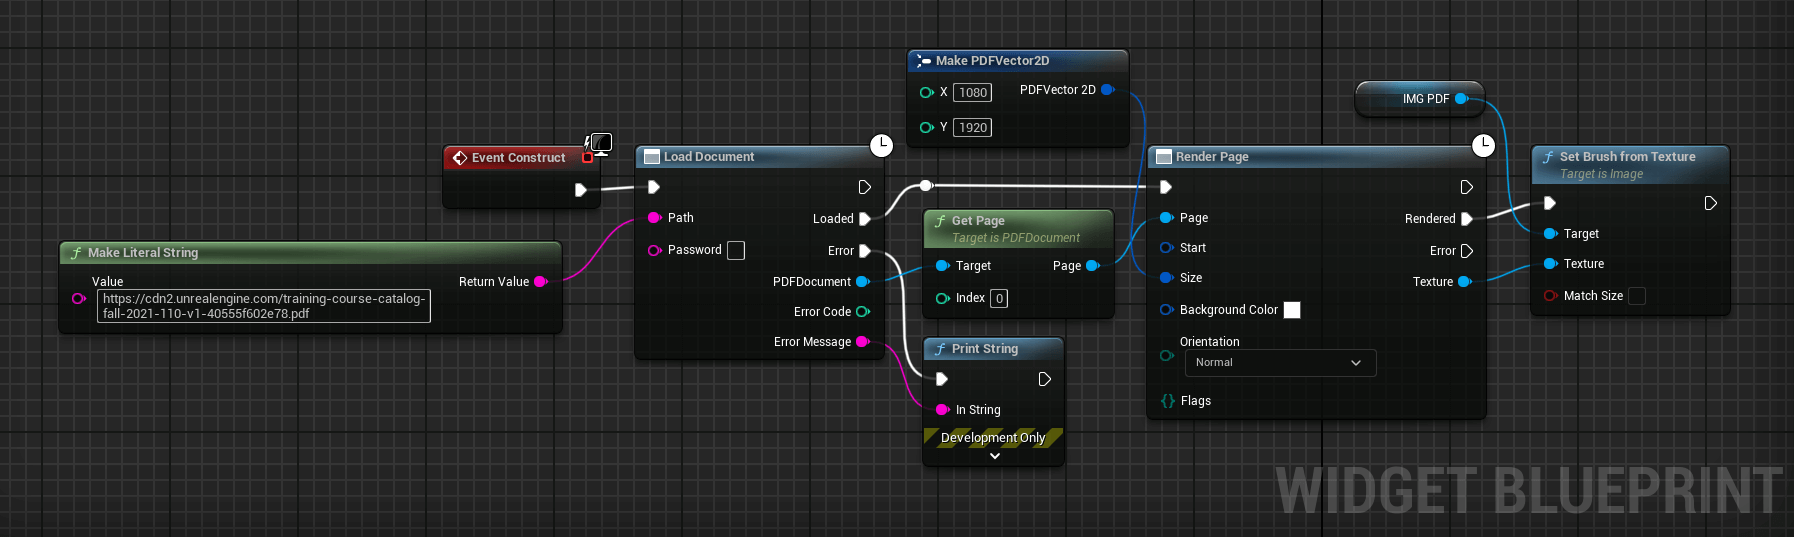Click Set Brush Target input pin

click(x=1550, y=234)
